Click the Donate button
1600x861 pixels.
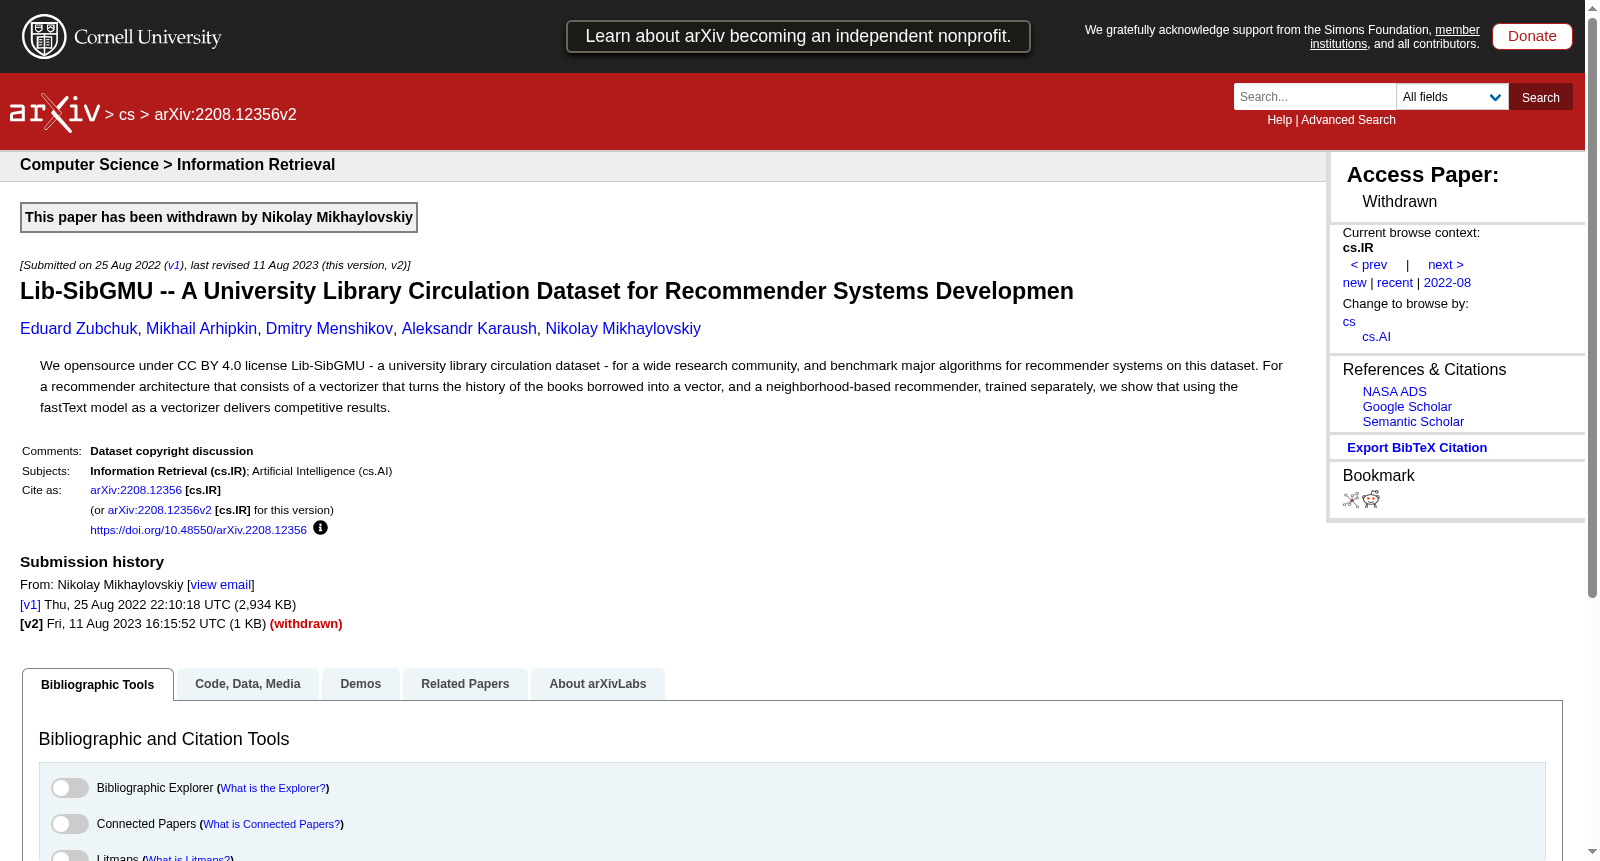pos(1532,36)
